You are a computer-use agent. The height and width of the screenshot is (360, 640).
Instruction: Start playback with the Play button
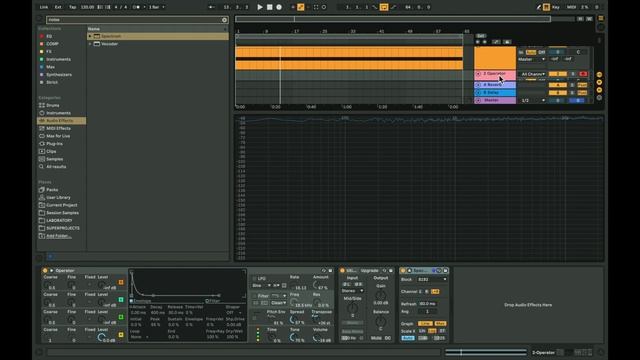260,7
